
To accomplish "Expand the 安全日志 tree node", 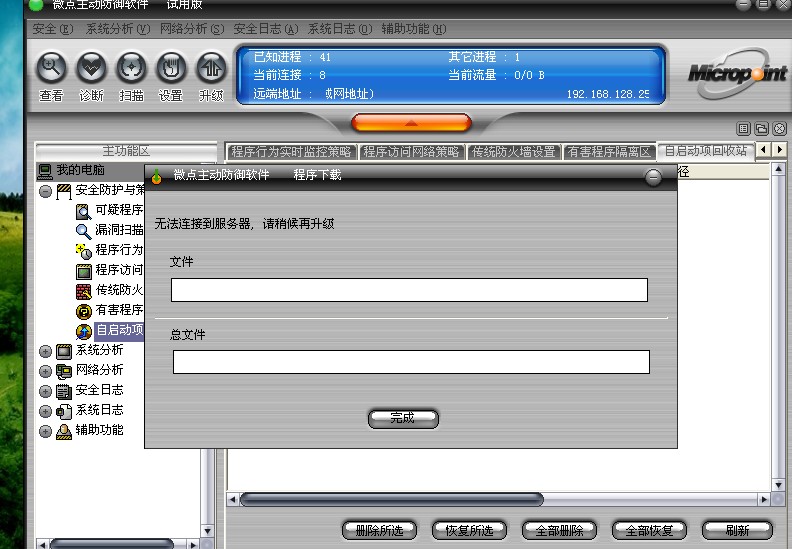I will 45,391.
